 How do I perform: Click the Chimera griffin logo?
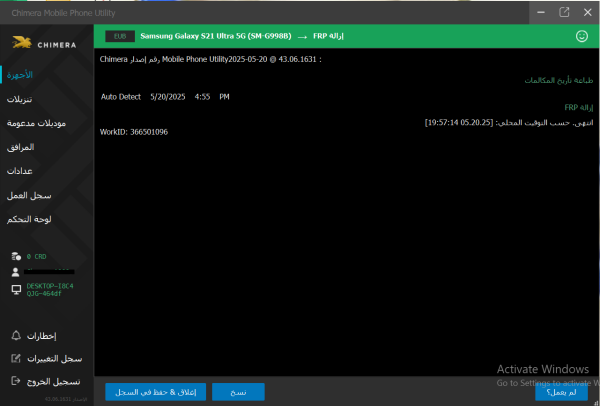click(x=22, y=42)
